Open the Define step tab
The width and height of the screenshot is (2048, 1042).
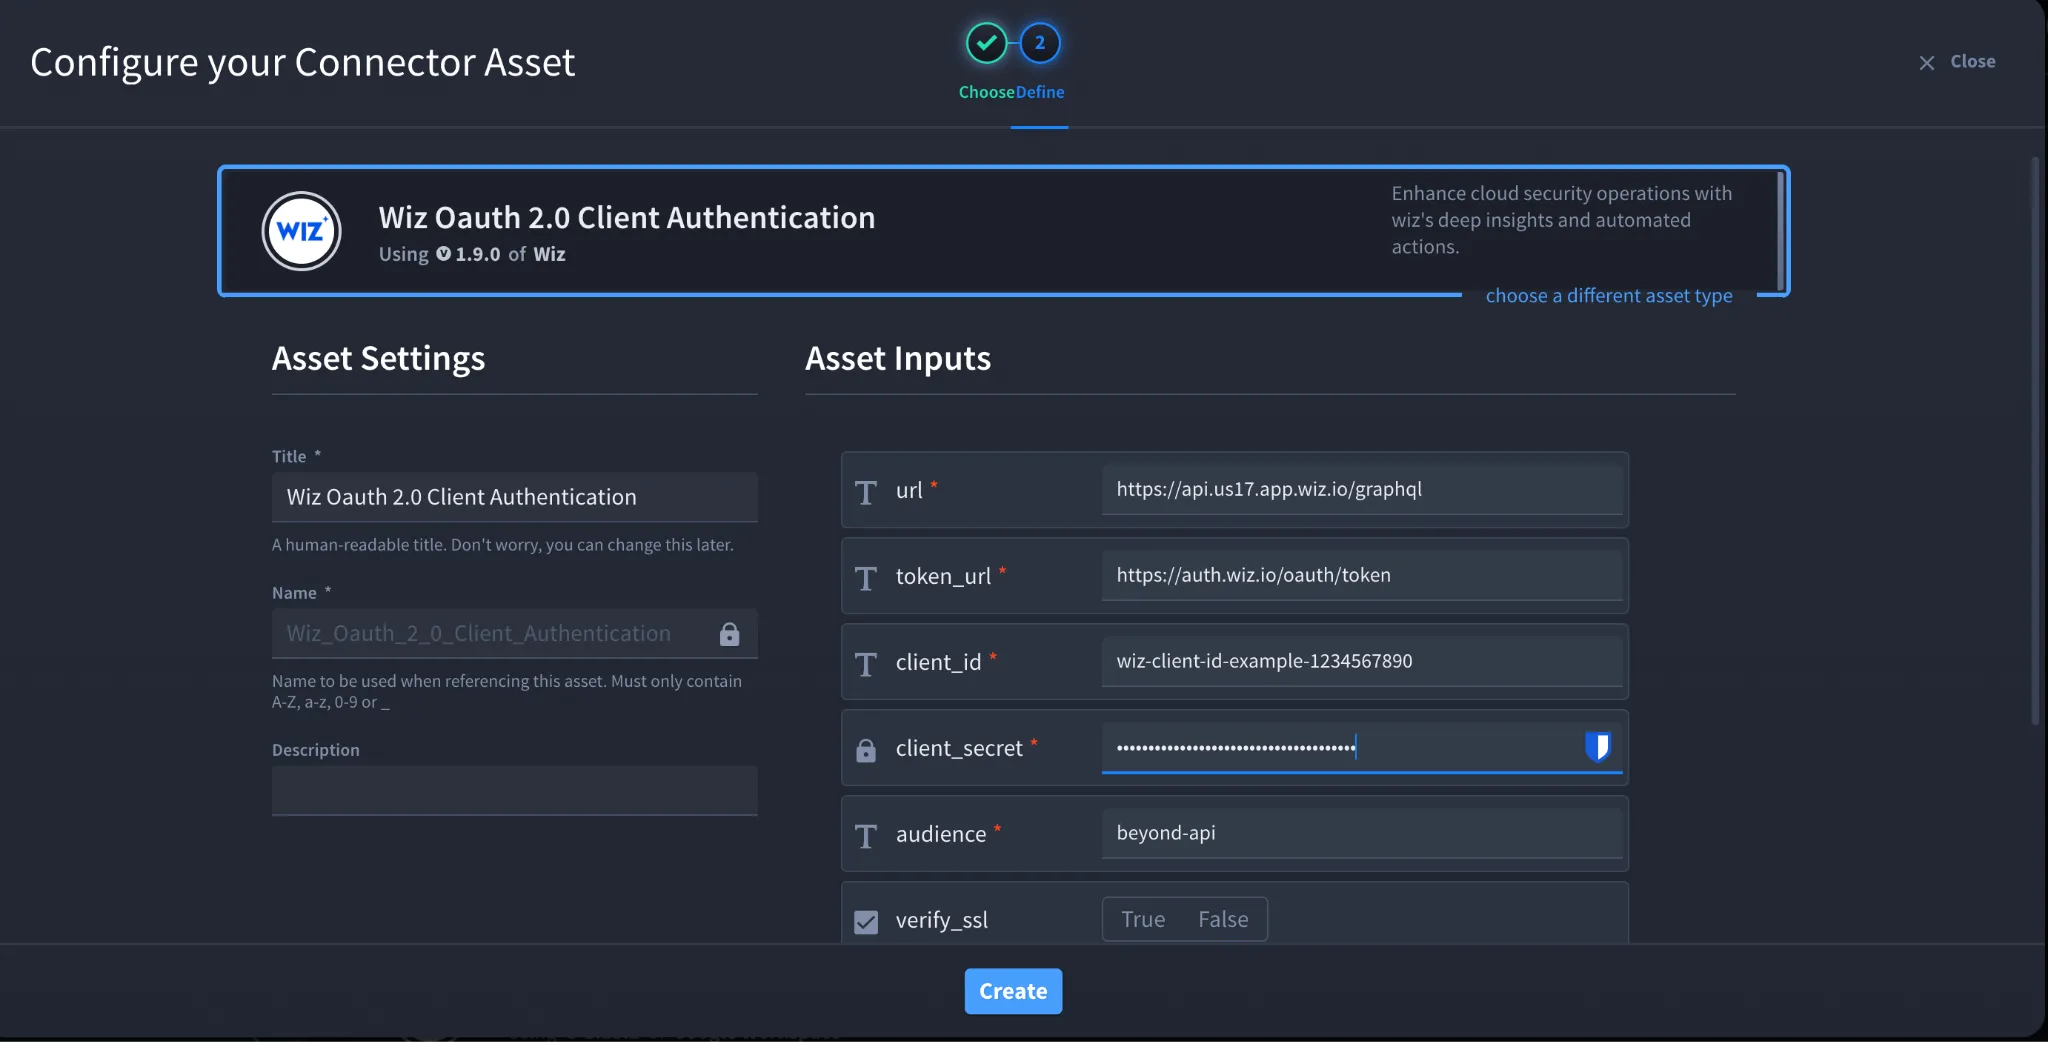(x=1040, y=92)
